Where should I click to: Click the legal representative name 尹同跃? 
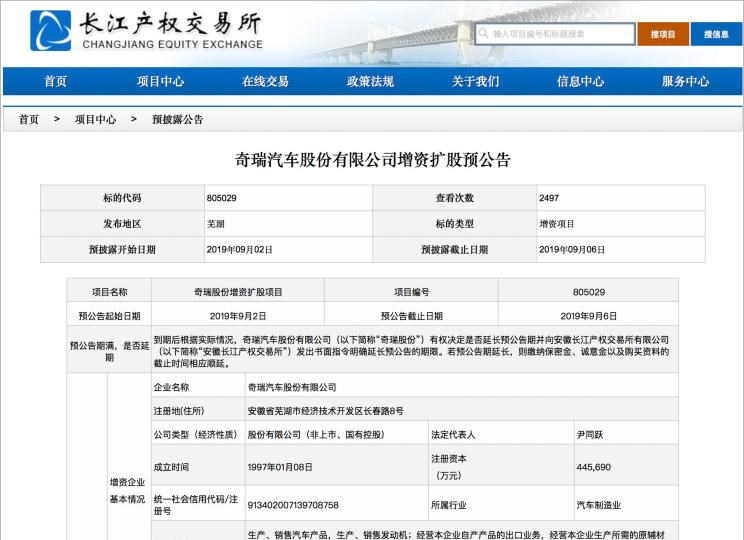point(590,434)
